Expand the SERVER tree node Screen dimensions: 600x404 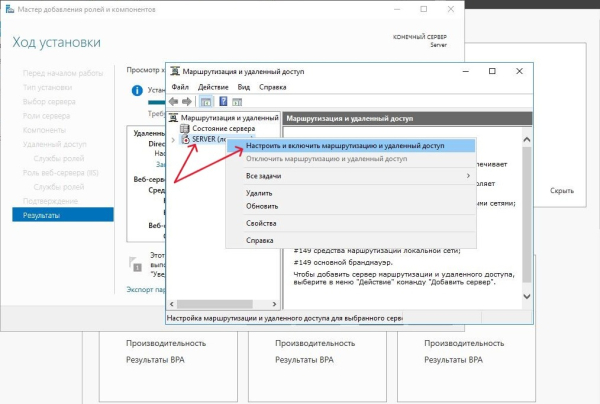point(173,140)
